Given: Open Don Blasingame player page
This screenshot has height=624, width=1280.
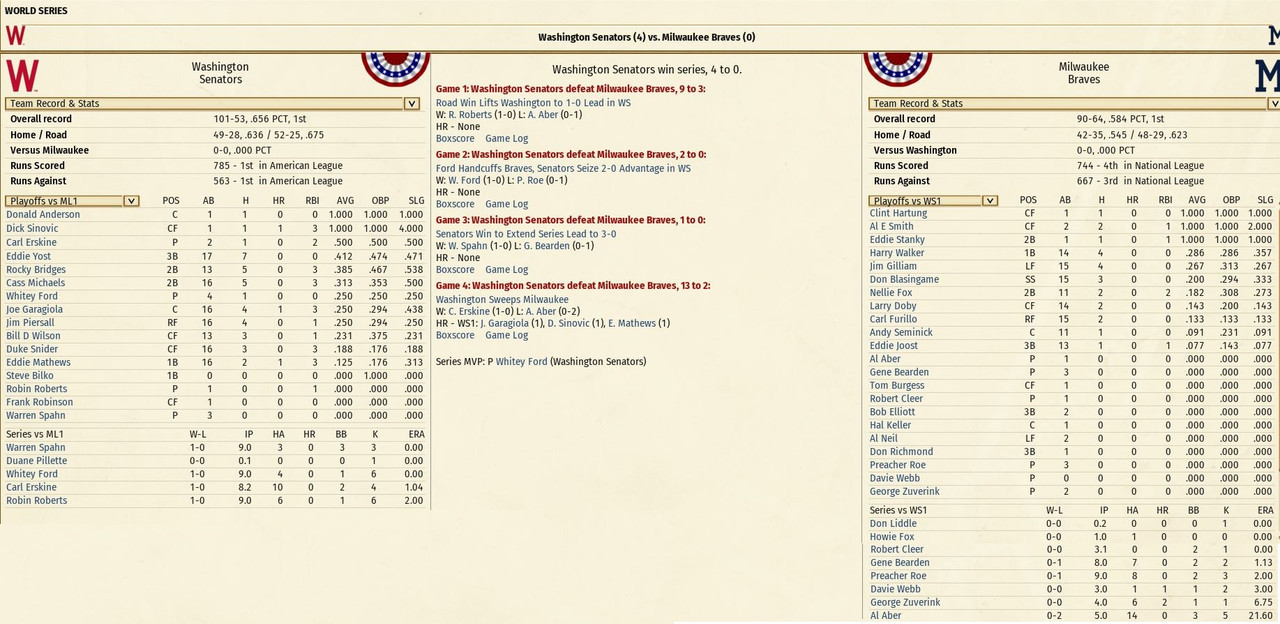Looking at the screenshot, I should click(x=904, y=280).
